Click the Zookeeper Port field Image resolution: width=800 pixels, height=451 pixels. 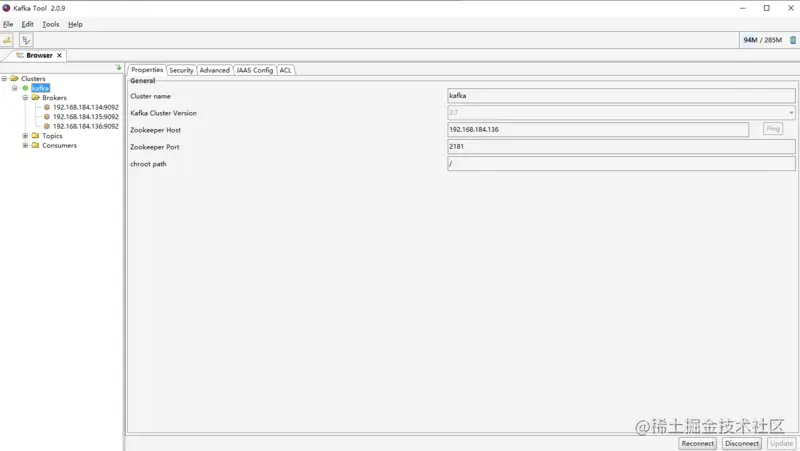[x=621, y=146]
